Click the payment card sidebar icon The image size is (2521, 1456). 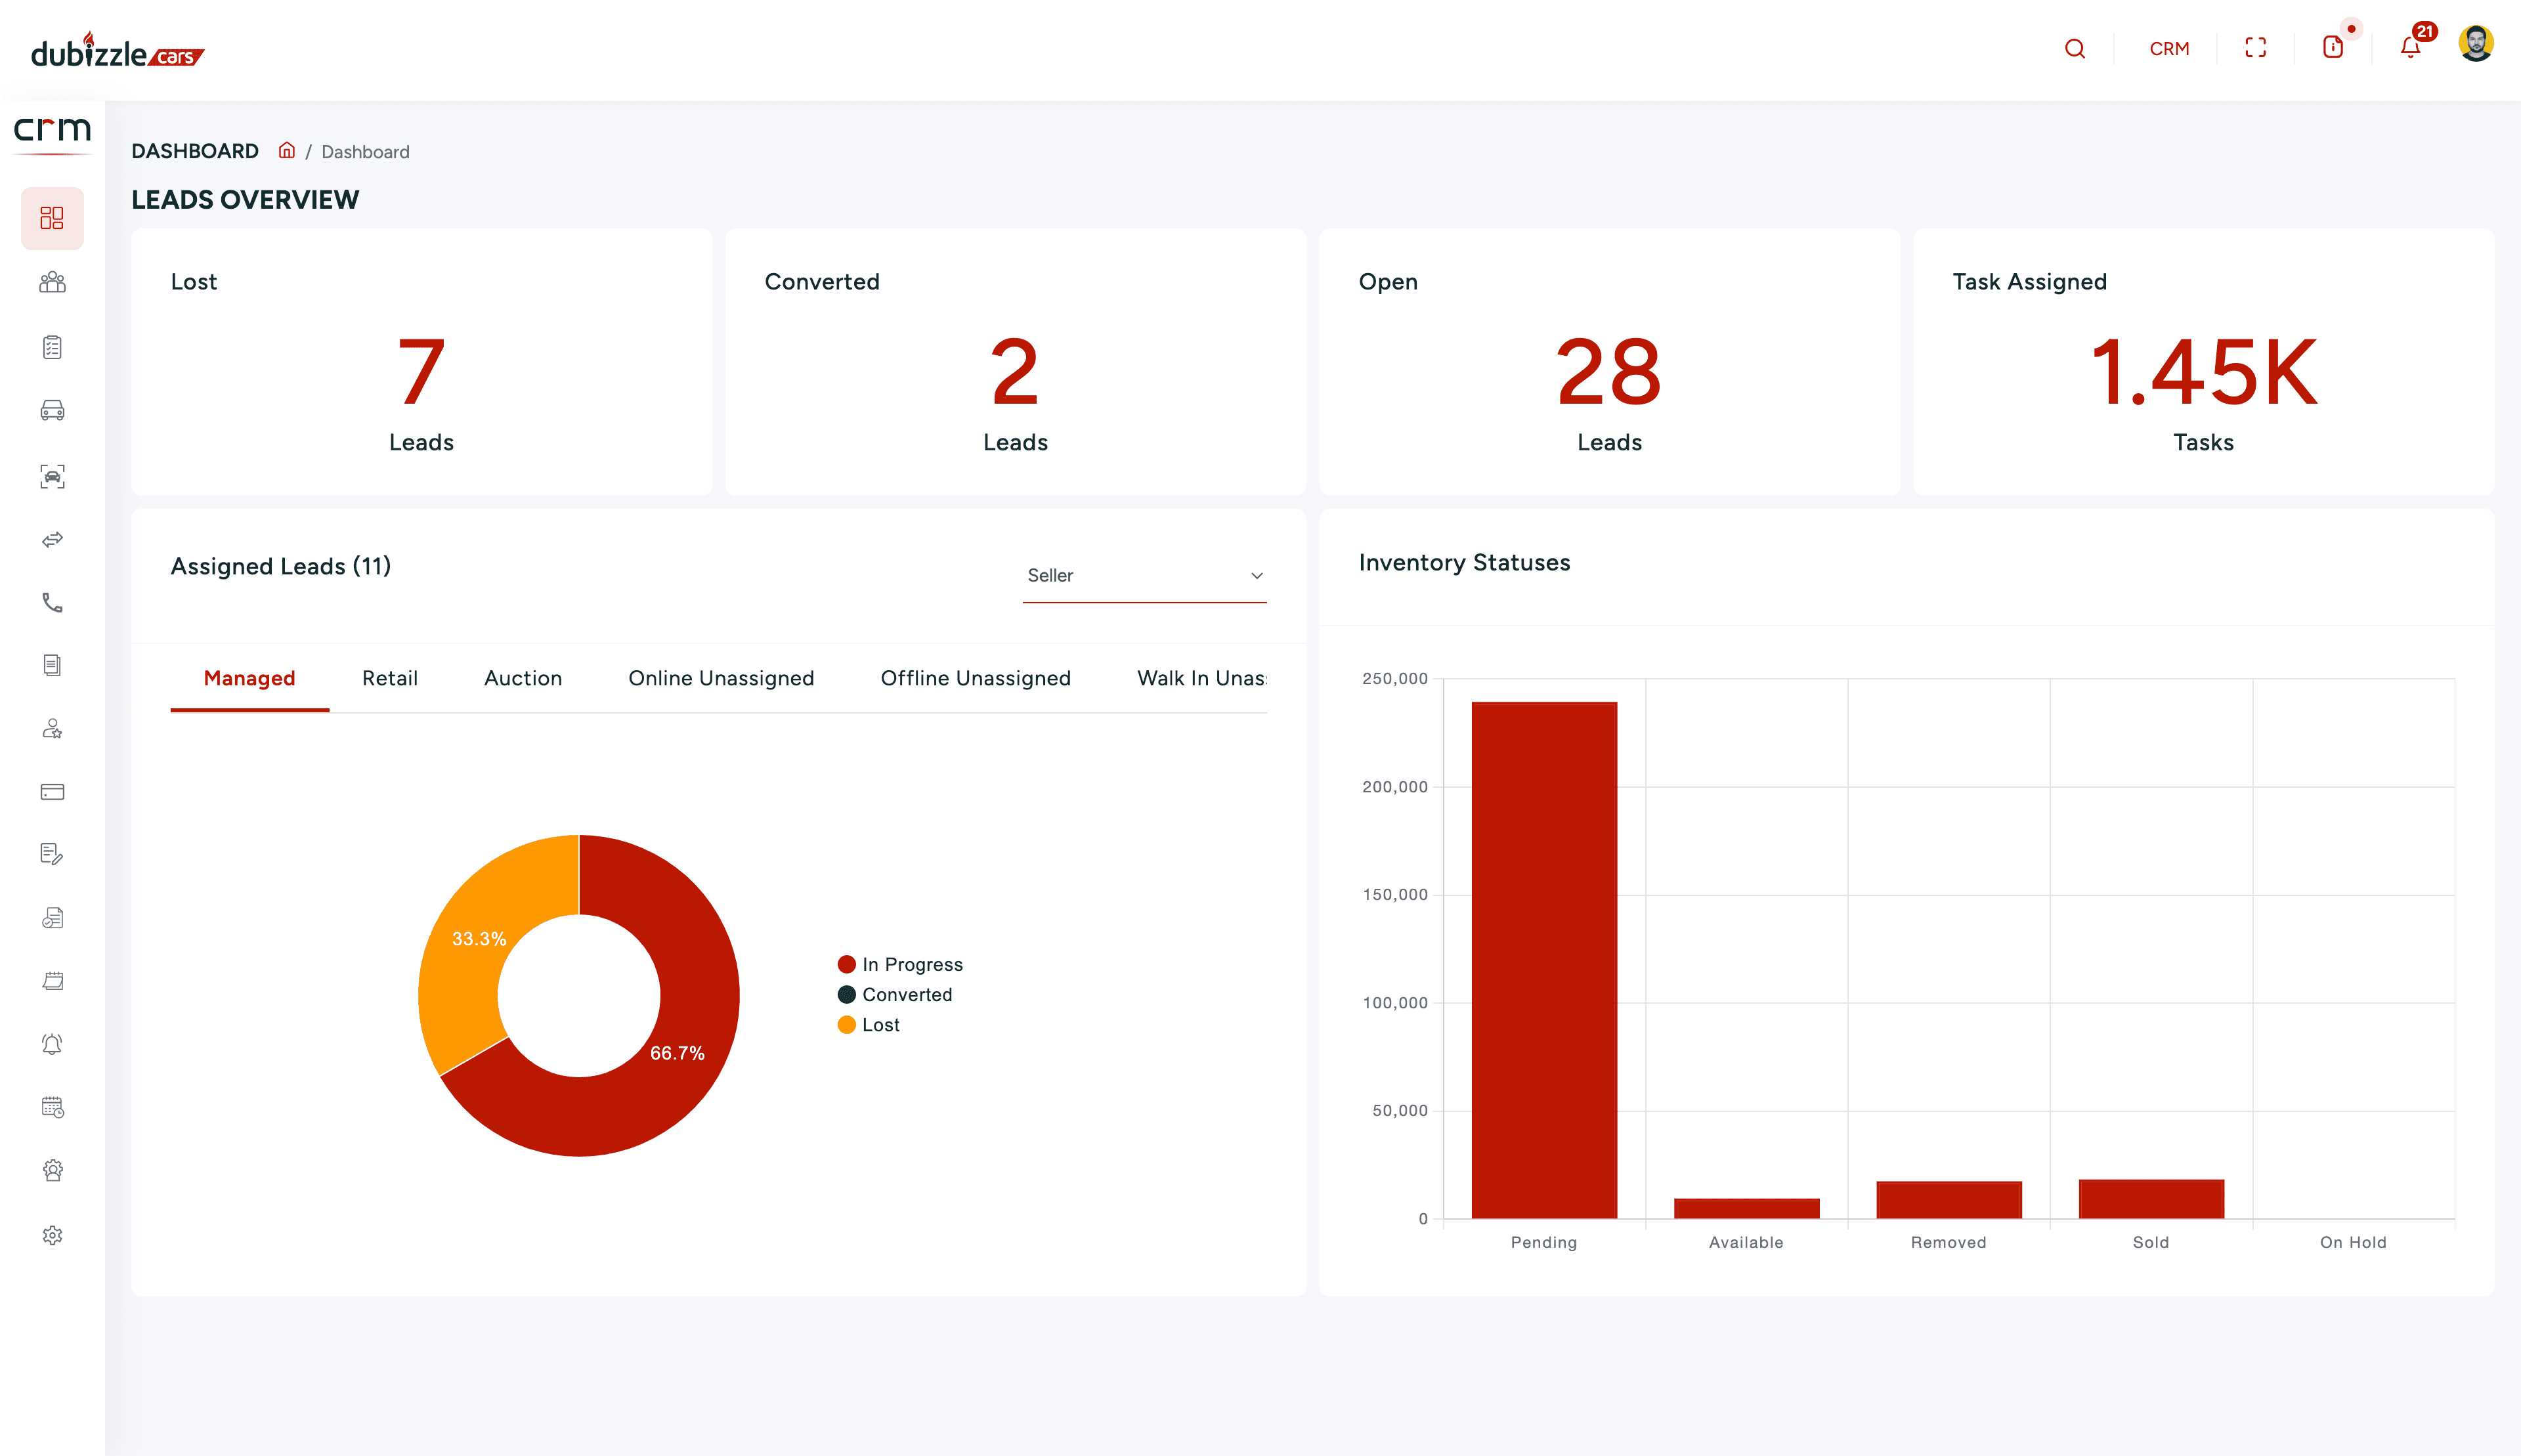point(52,792)
